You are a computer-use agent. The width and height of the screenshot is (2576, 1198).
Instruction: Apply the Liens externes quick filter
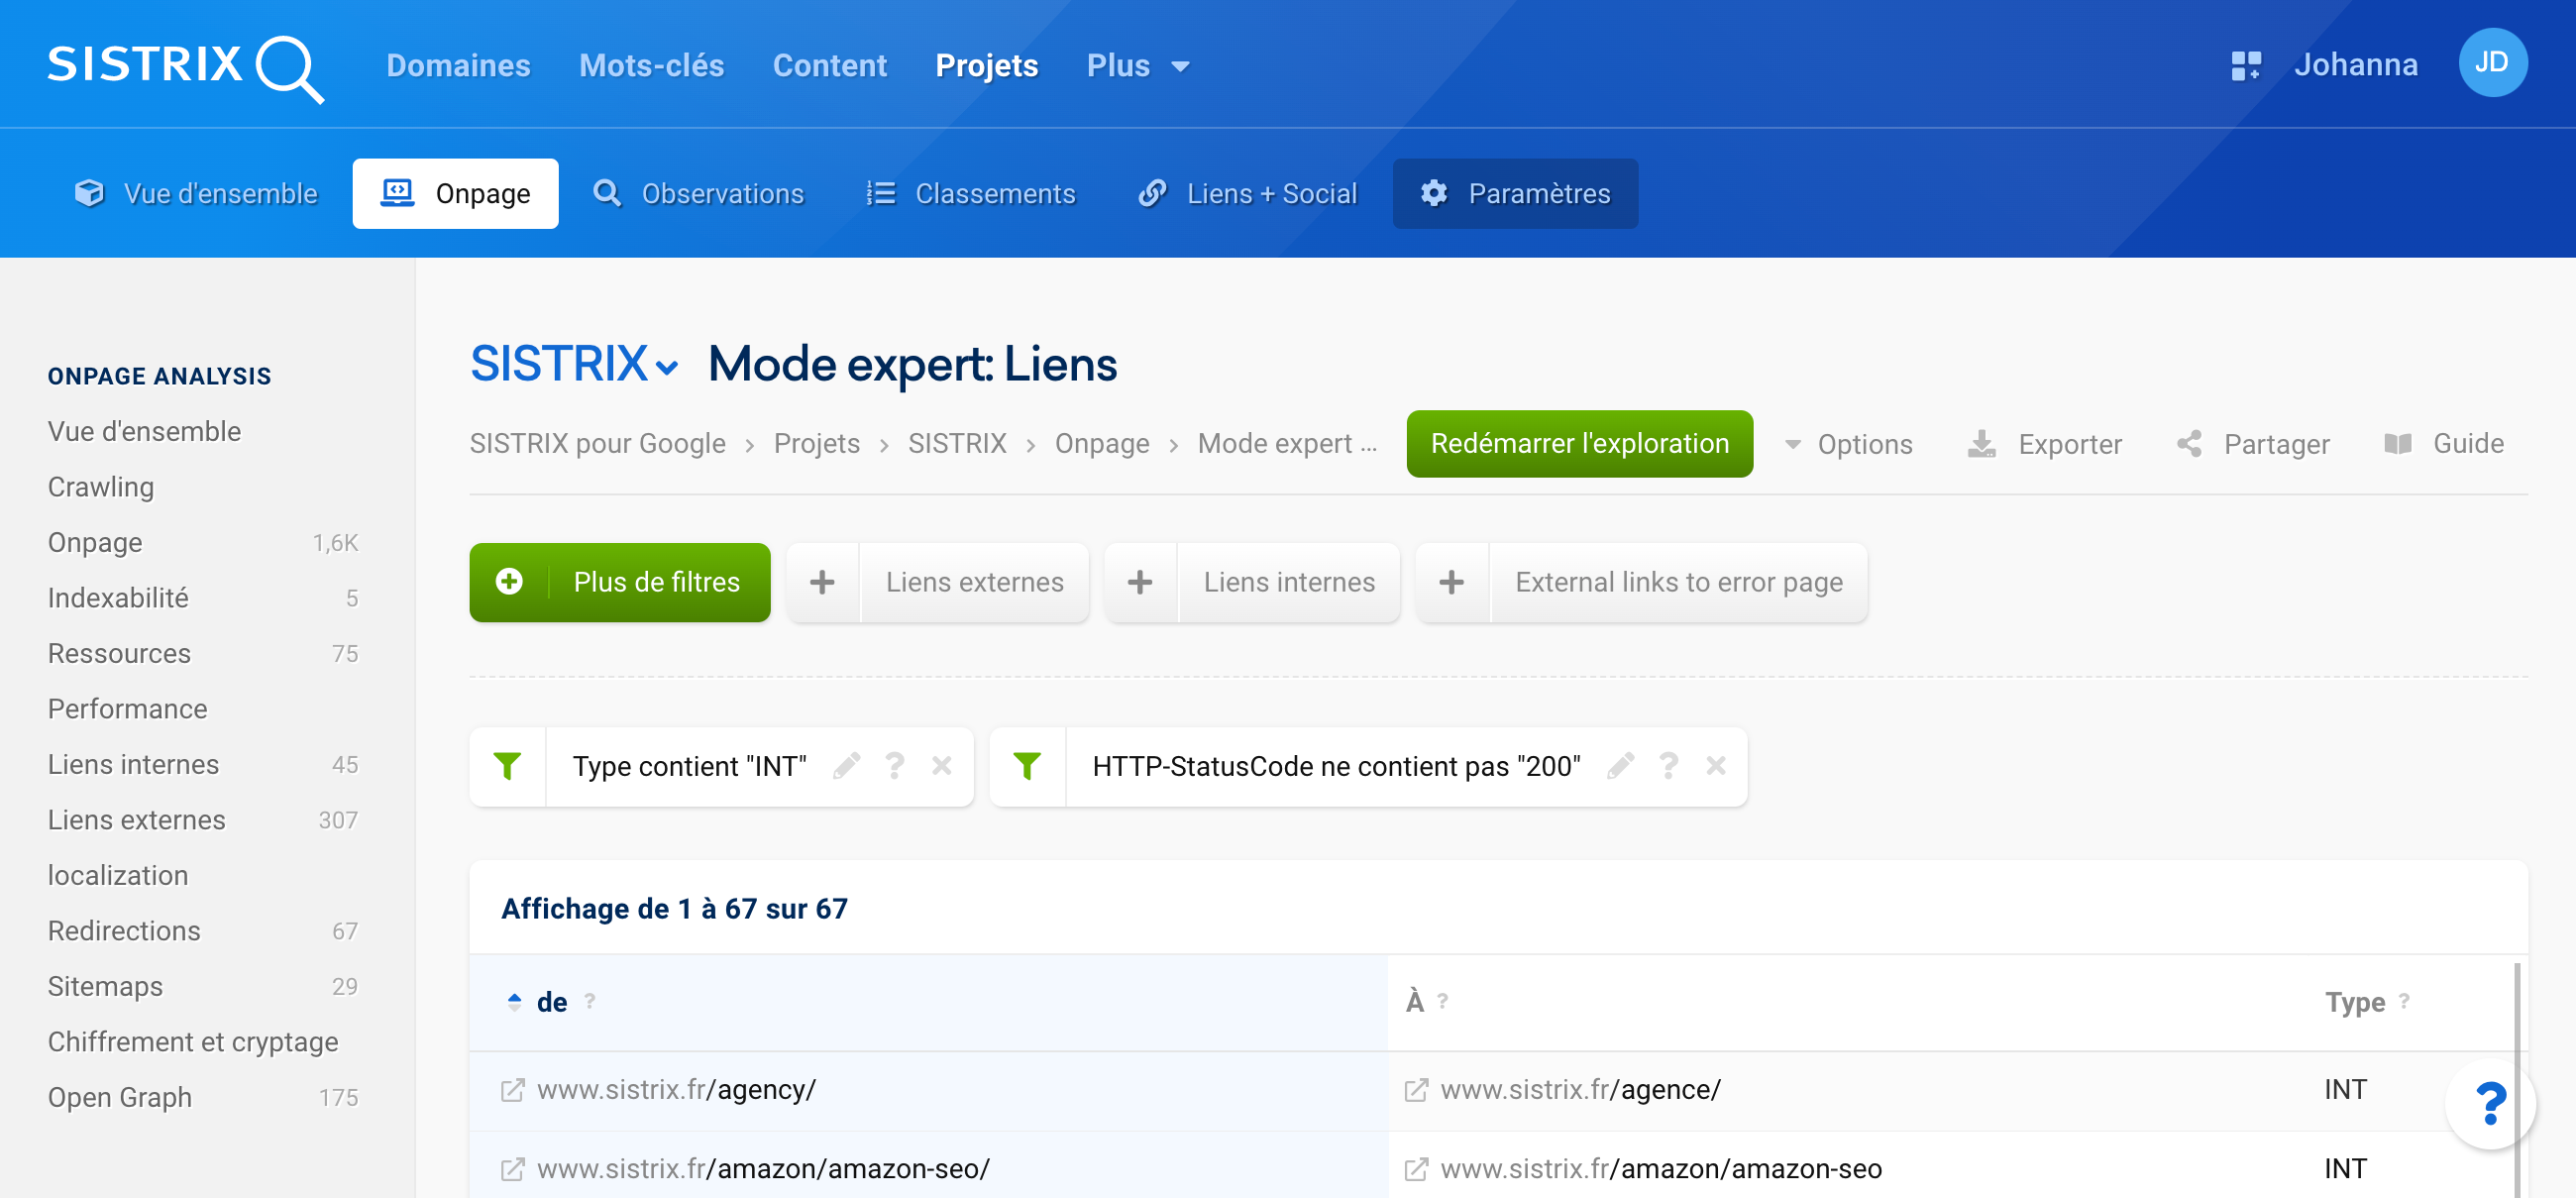[974, 582]
